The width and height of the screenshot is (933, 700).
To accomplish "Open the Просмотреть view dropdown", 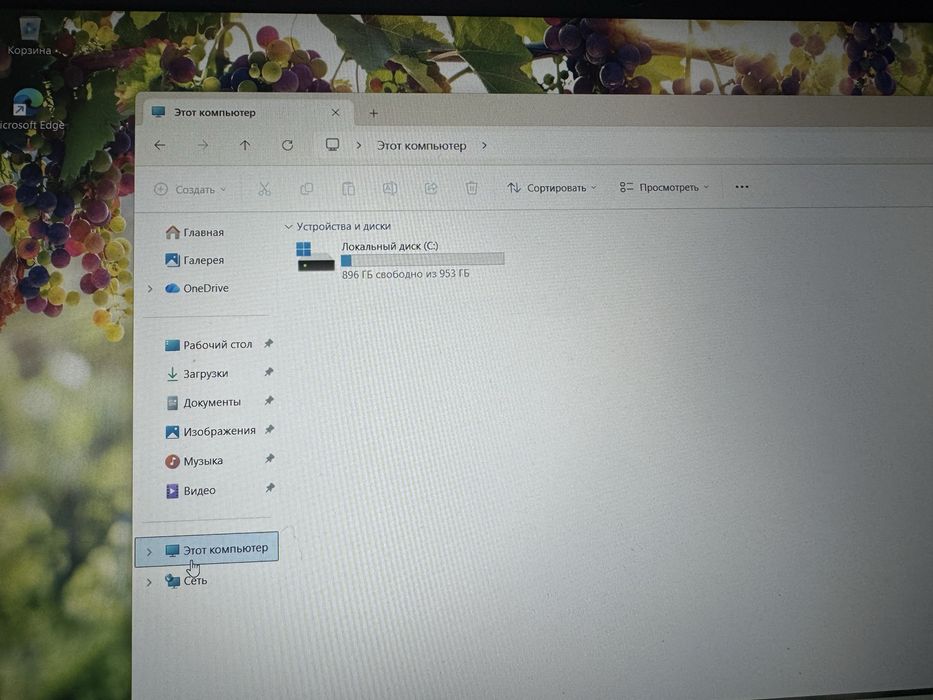I will [664, 188].
